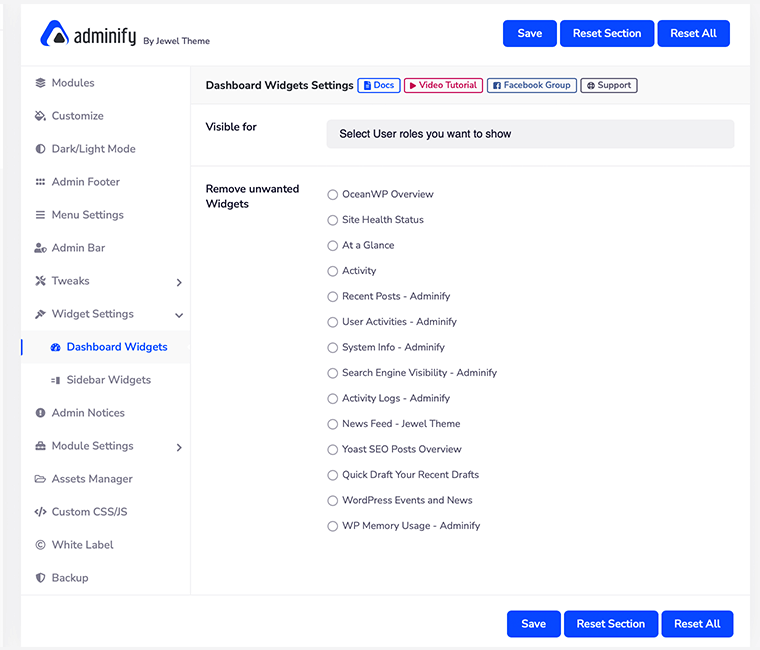Click the Custom CSS/JS code icon
The width and height of the screenshot is (760, 650).
point(40,512)
